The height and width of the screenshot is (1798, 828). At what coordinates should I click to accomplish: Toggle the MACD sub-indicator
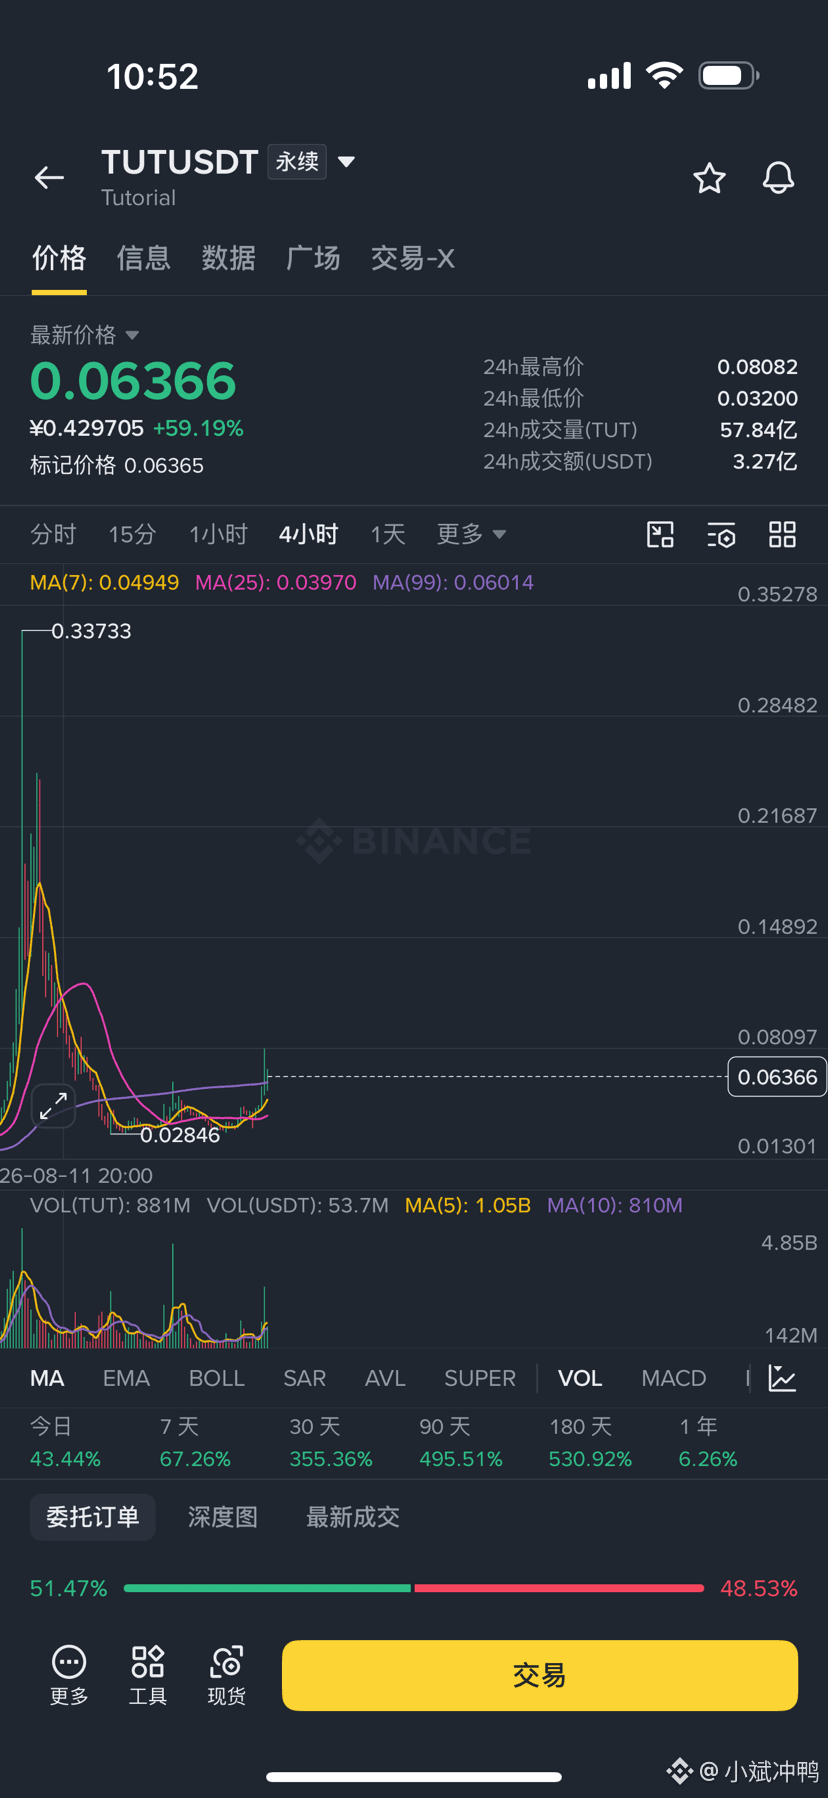pos(674,1378)
